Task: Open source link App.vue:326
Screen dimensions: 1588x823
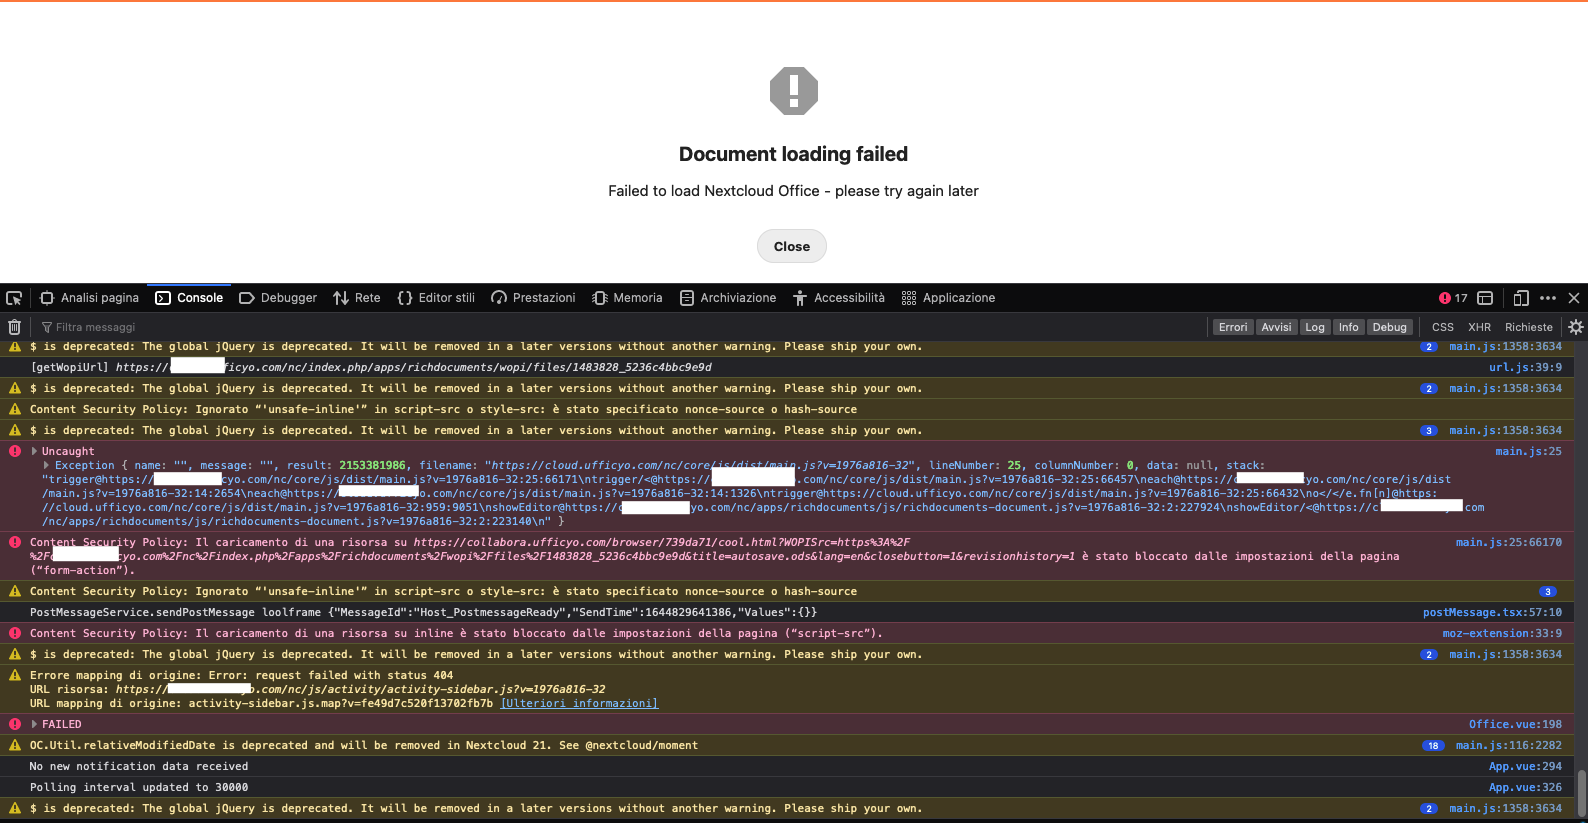Action: click(1525, 787)
